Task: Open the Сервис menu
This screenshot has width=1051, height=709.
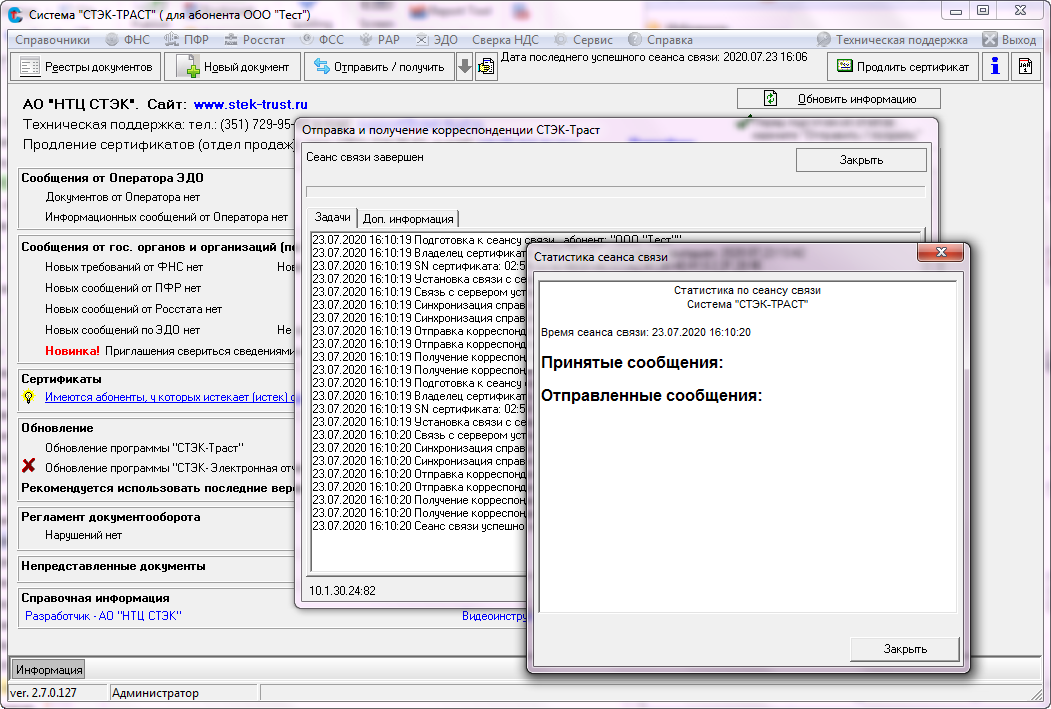Action: tap(583, 40)
